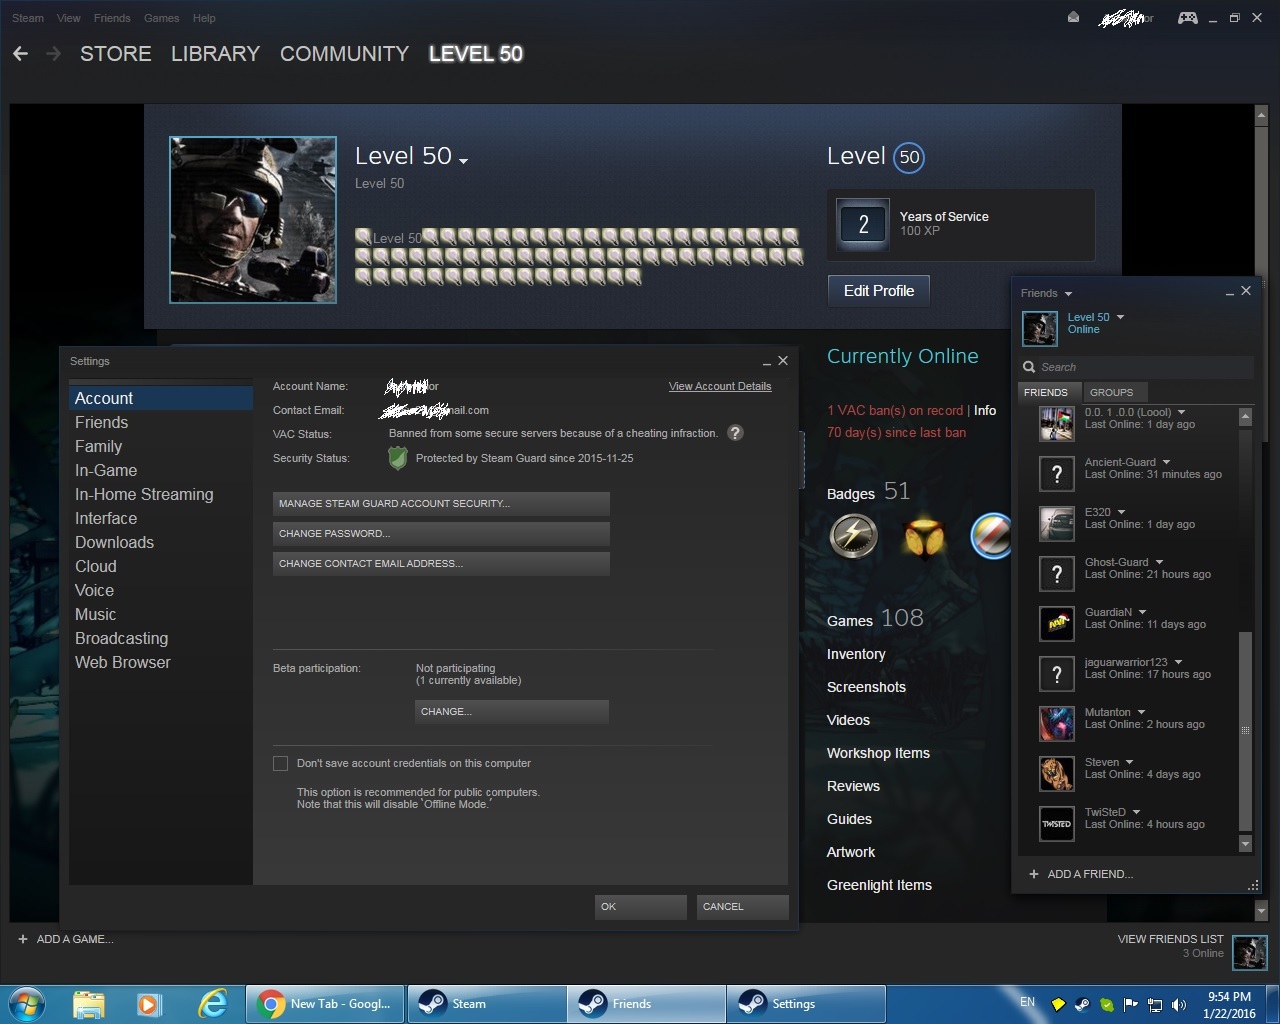1280x1024 pixels.
Task: Click the beta participation Change button
Action: pyautogui.click(x=512, y=711)
